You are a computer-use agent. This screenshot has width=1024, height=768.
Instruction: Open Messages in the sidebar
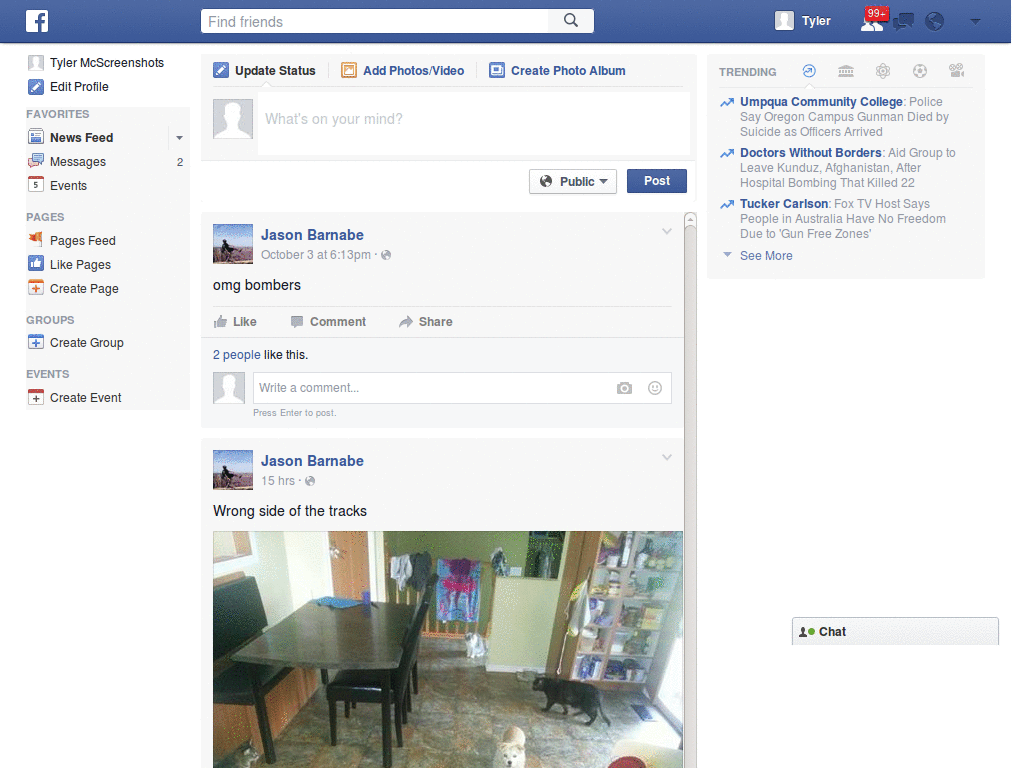pos(77,161)
